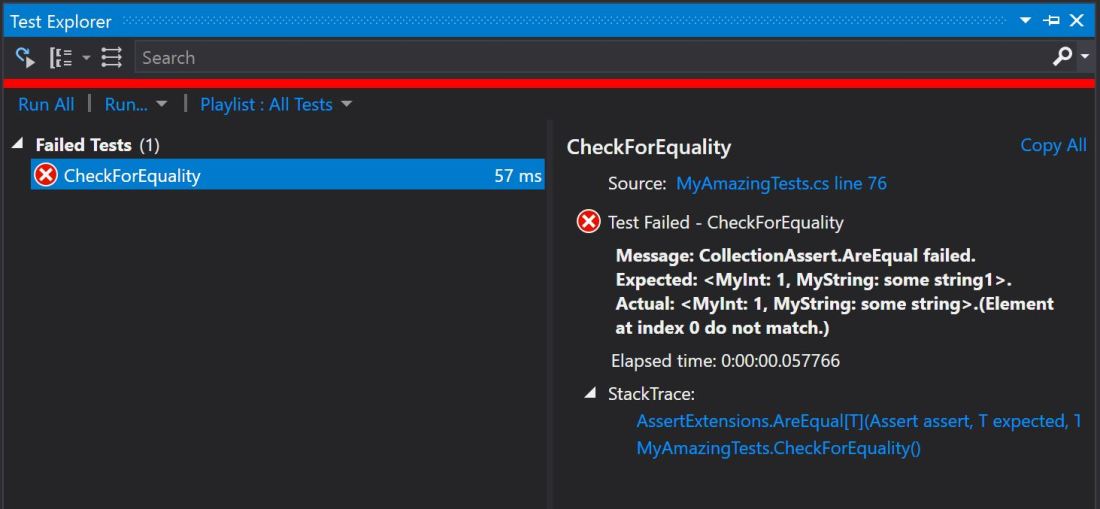1100x509 pixels.
Task: Open the Test Explorer window position menu
Action: pyautogui.click(x=1026, y=21)
